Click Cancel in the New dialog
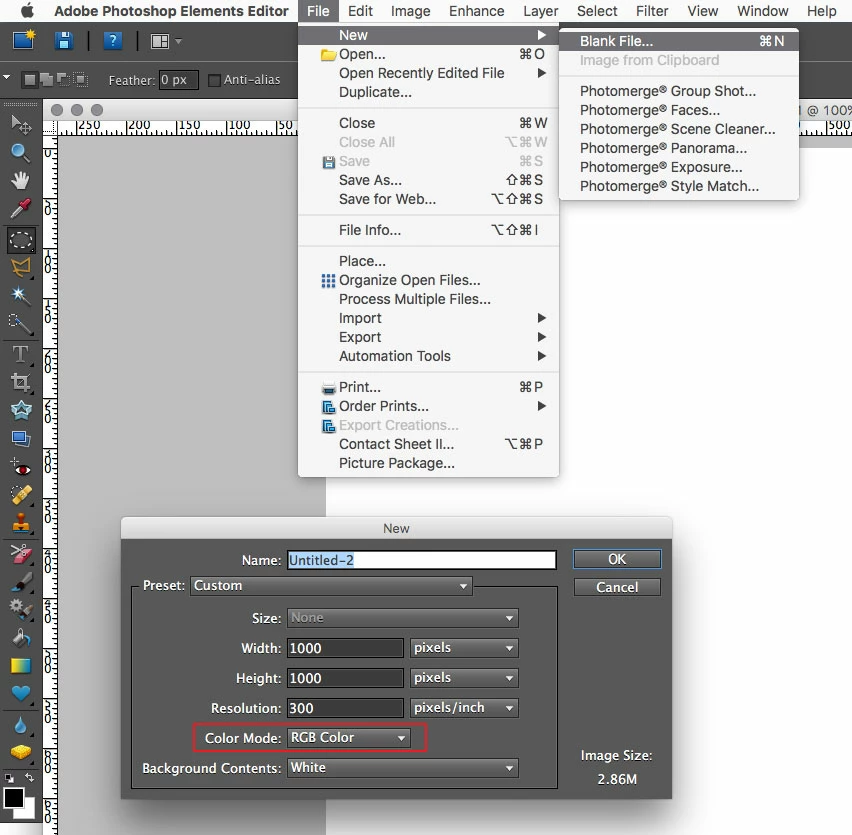This screenshot has width=852, height=835. coord(617,587)
